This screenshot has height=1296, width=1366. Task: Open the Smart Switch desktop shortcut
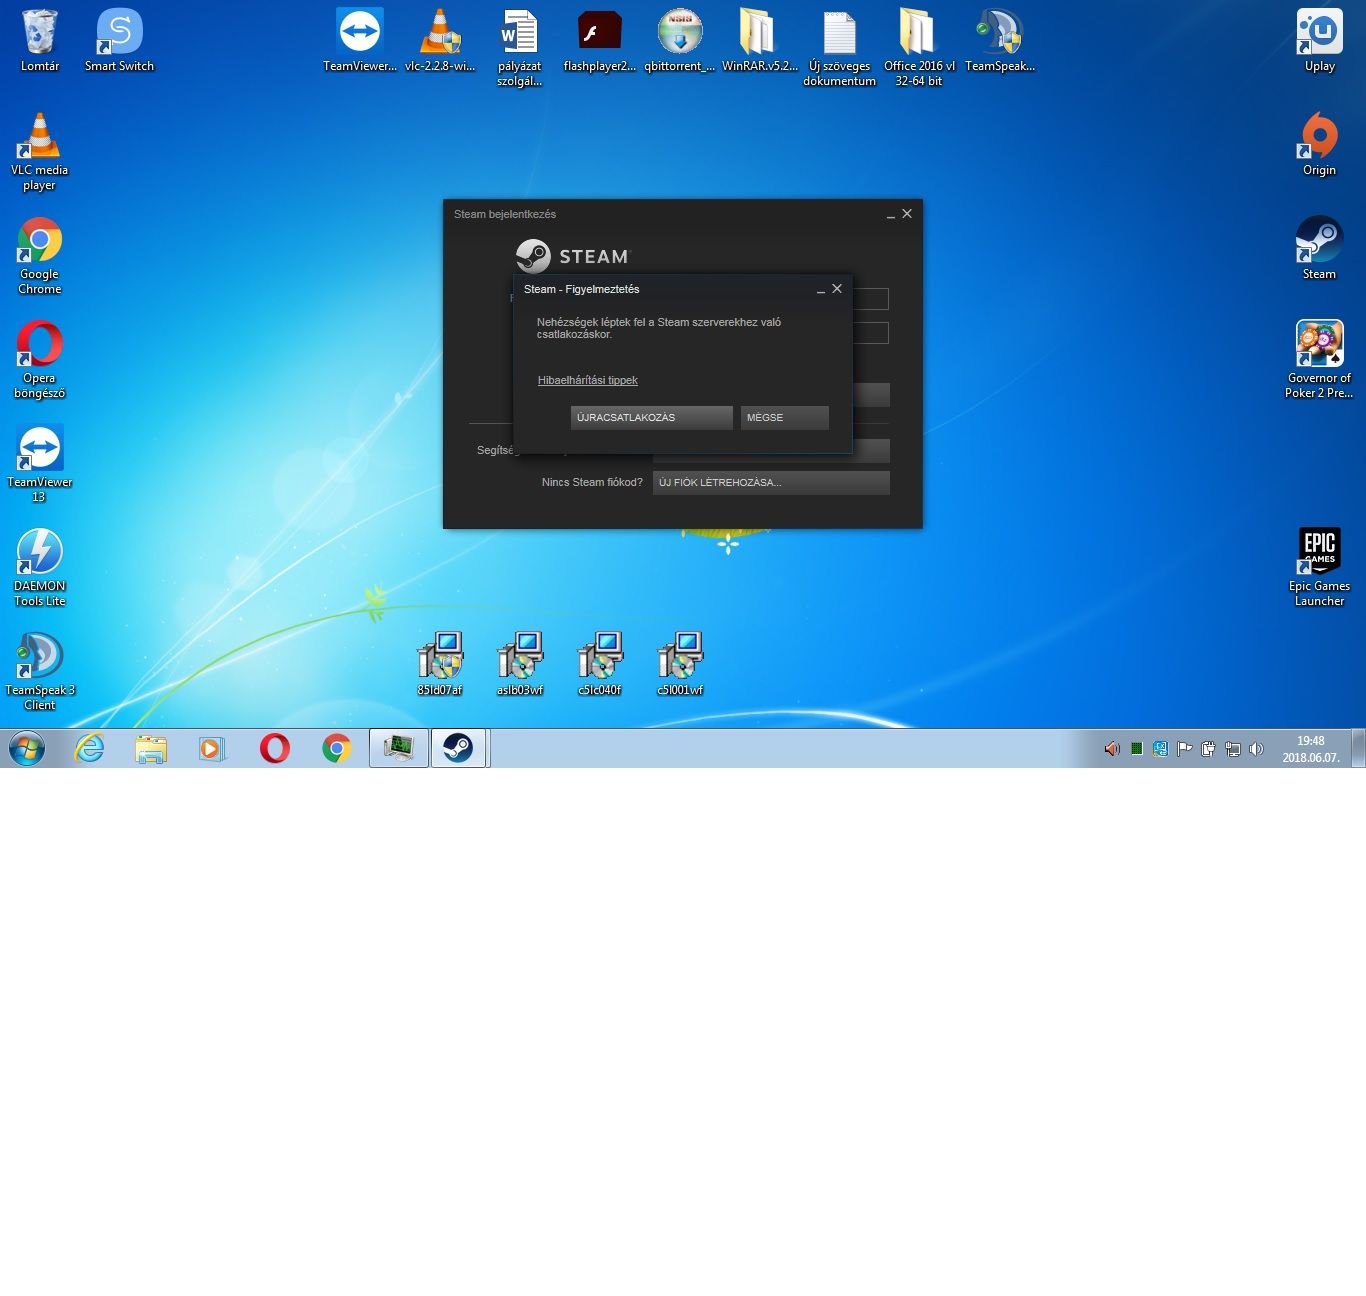[x=119, y=41]
